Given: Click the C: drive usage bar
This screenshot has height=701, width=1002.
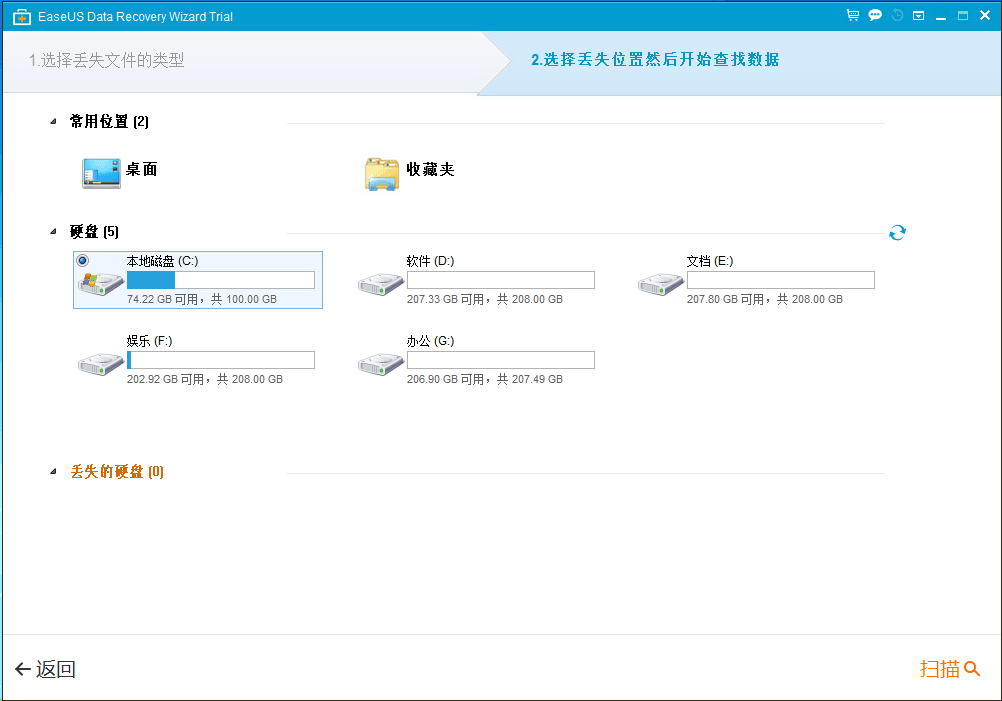Looking at the screenshot, I should click(220, 280).
